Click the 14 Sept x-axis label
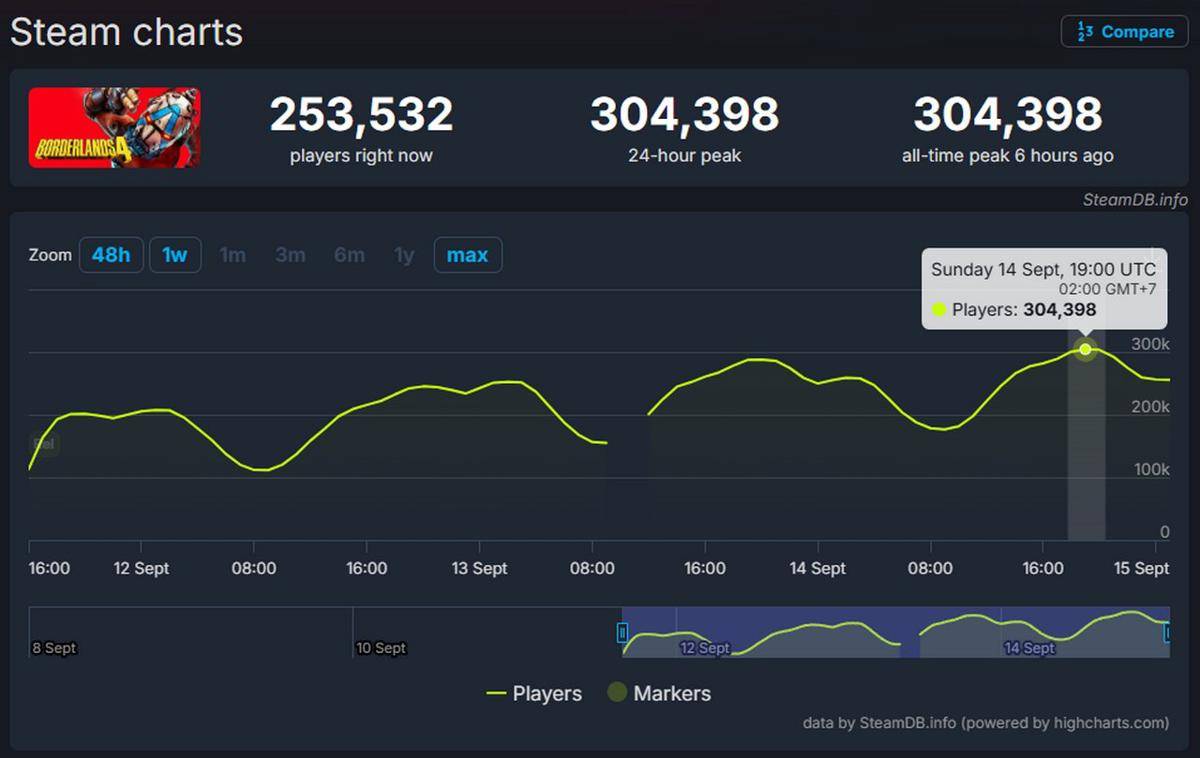Screen dimensions: 1200x758 click(817, 568)
